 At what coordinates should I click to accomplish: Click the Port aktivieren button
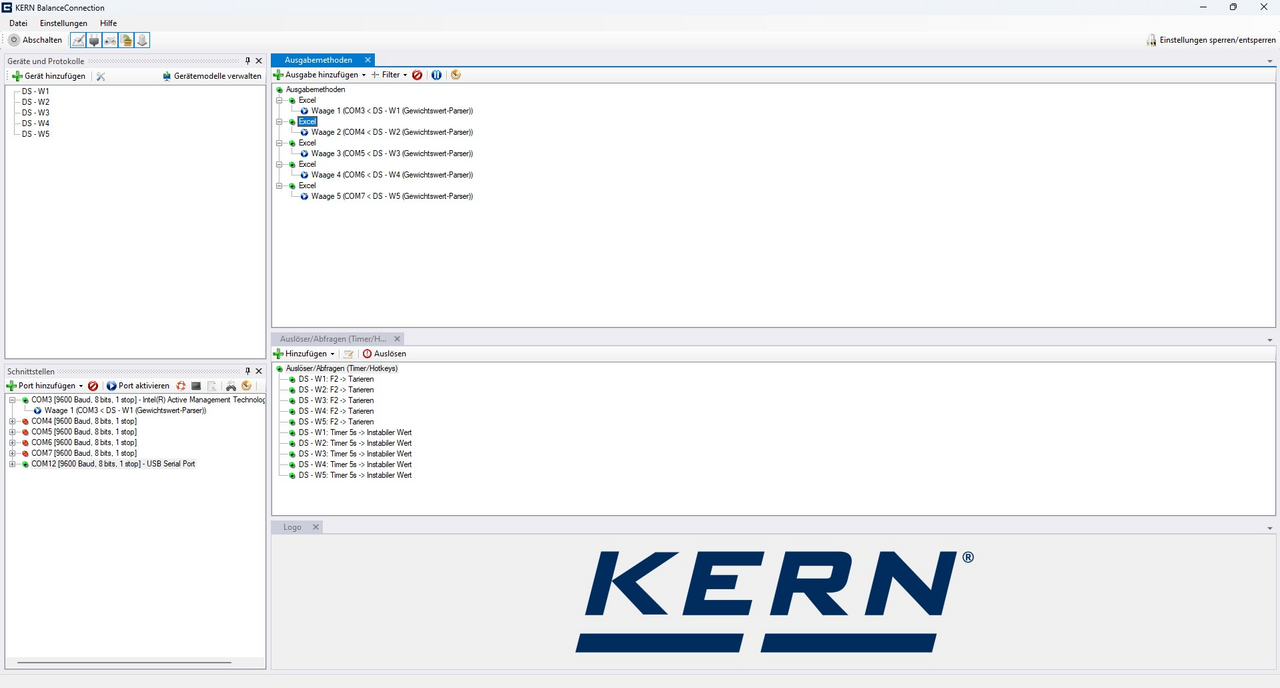click(x=138, y=386)
